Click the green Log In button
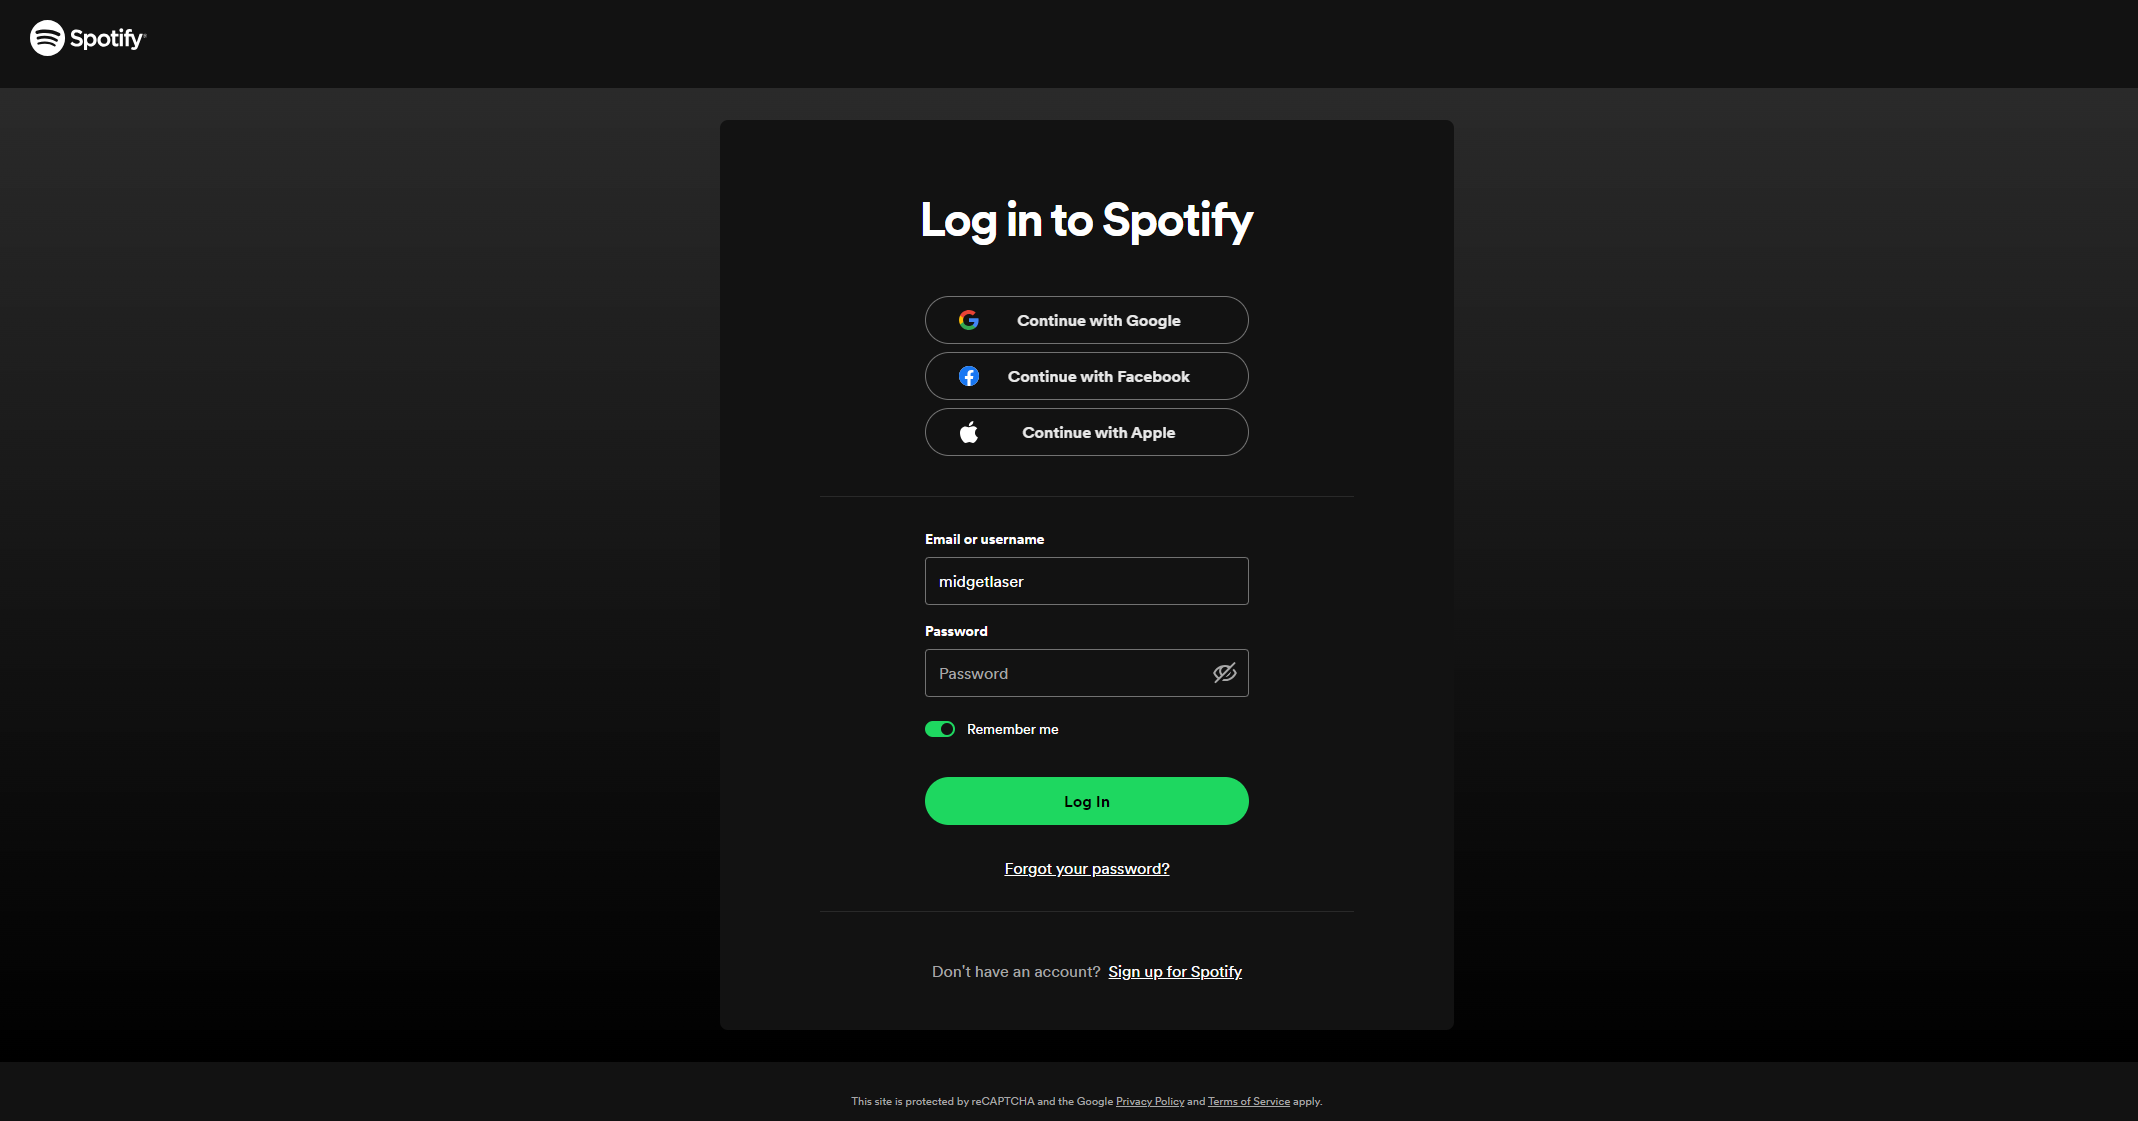 click(x=1086, y=801)
